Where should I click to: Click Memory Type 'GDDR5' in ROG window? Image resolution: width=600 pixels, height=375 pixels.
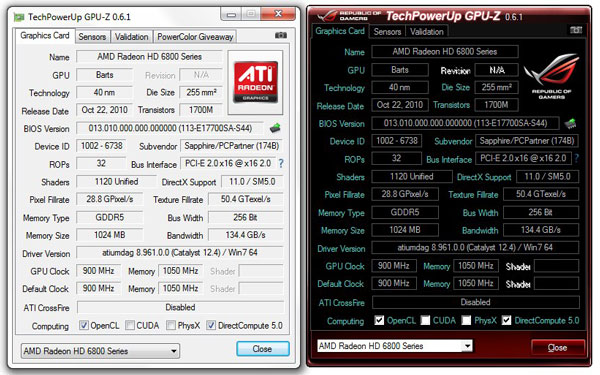(405, 212)
